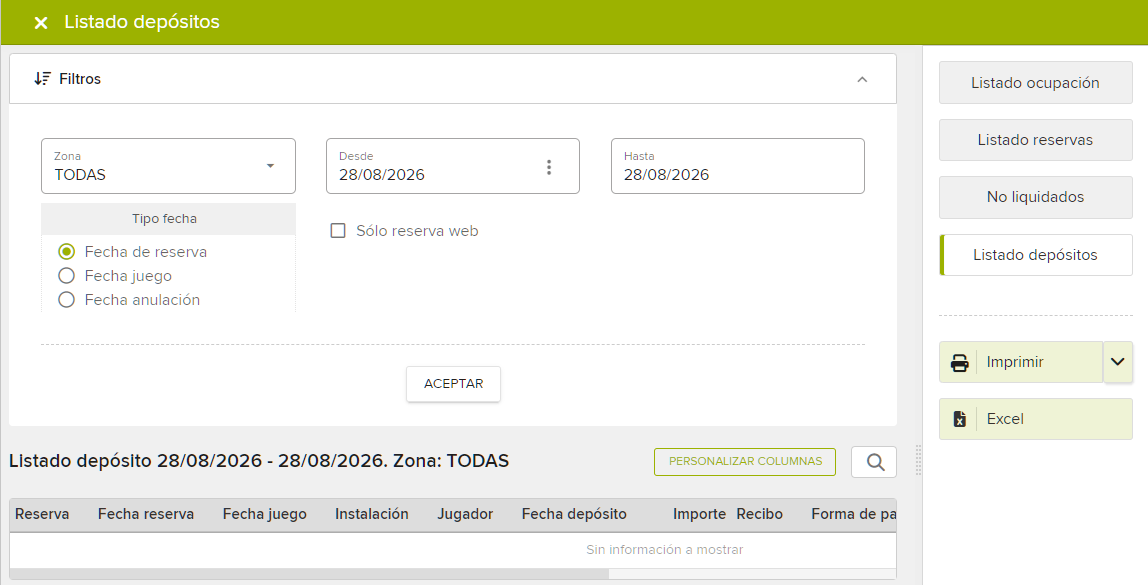Open PERSONALIZAR COLUMNAS

tap(745, 461)
